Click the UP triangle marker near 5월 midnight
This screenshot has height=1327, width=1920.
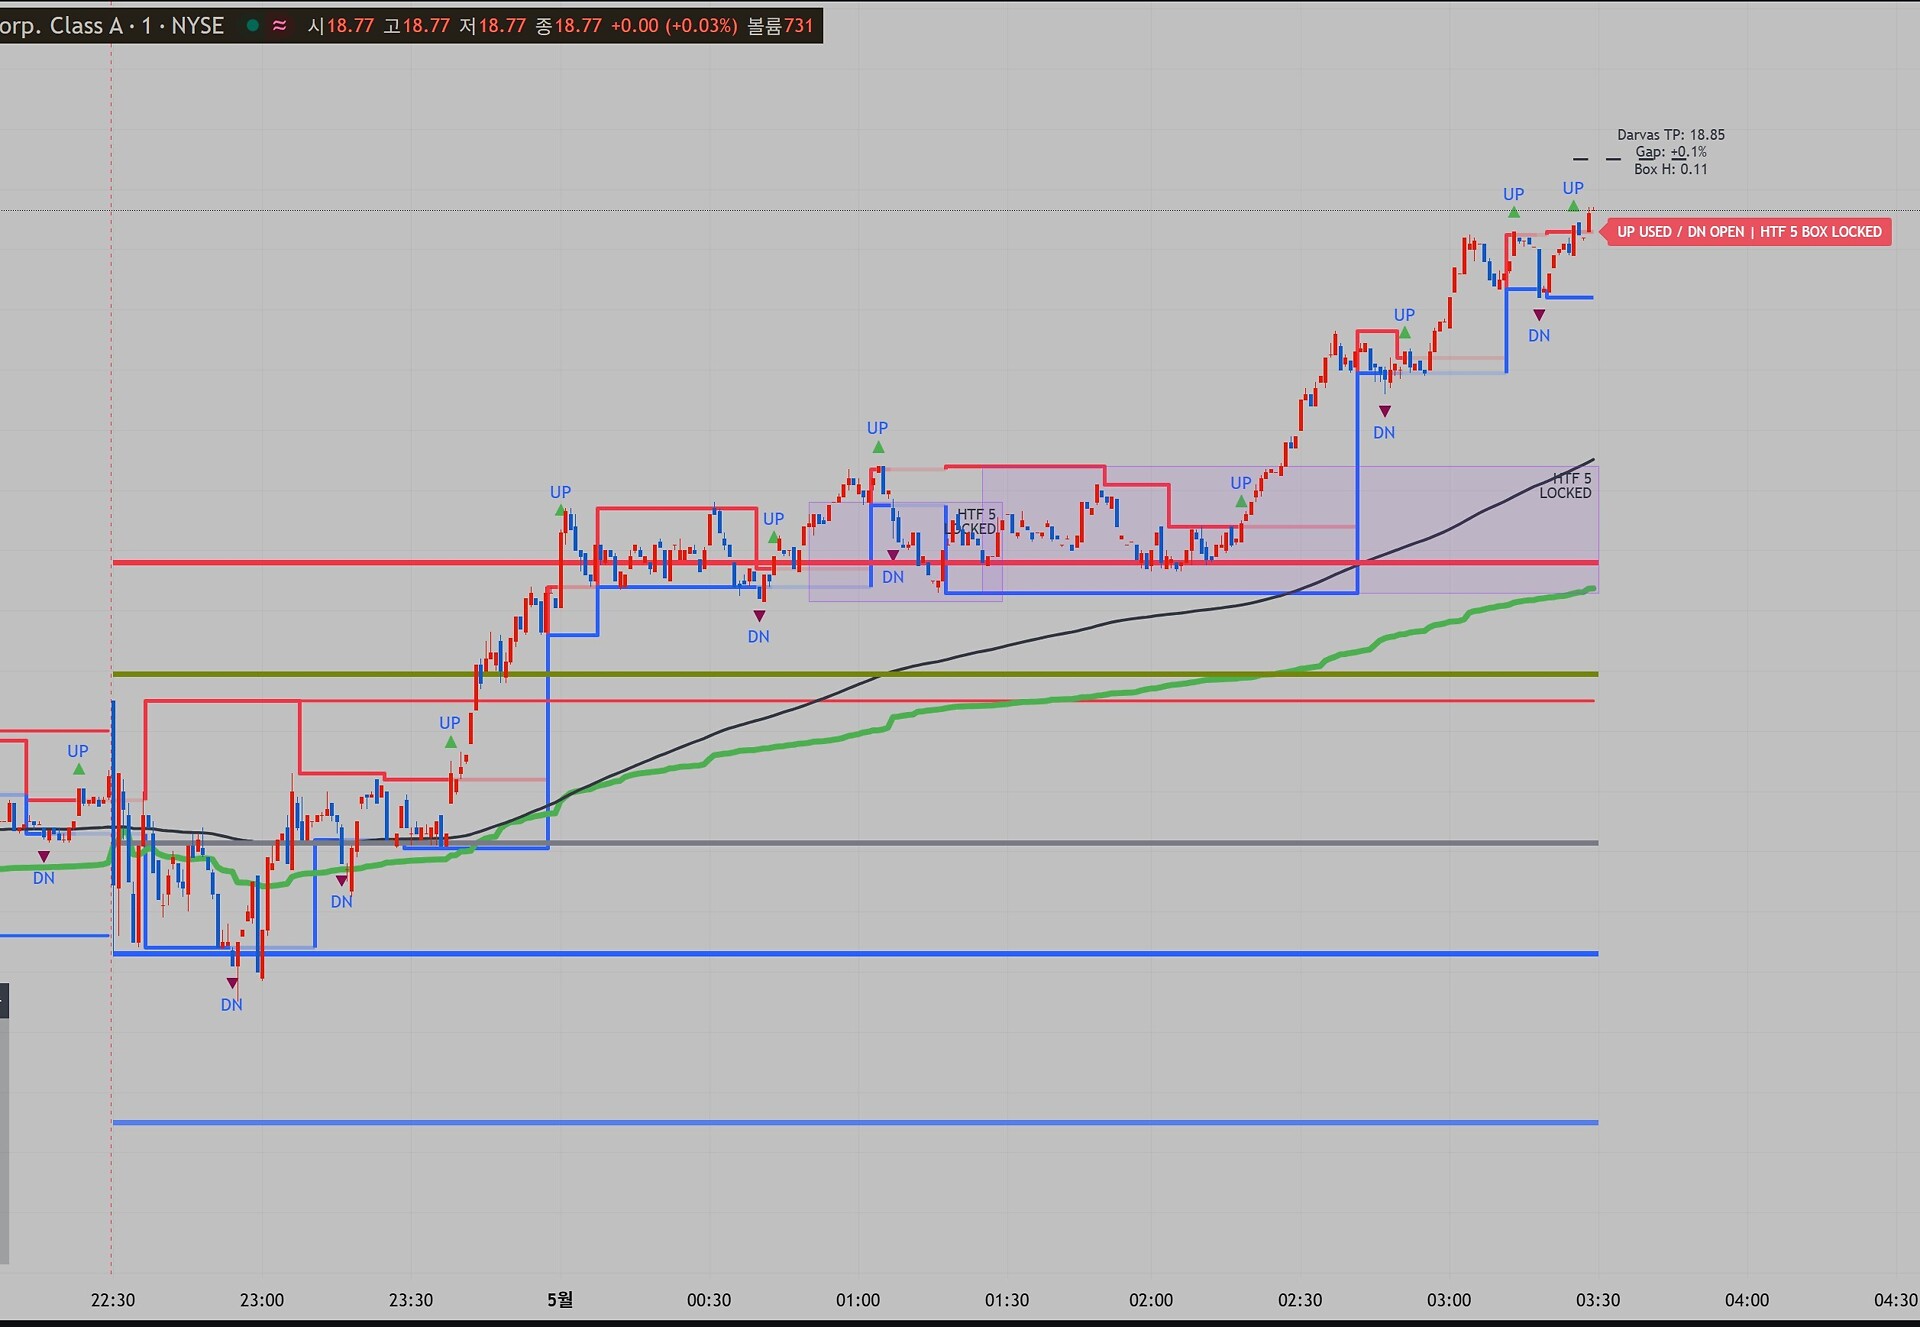pos(560,511)
